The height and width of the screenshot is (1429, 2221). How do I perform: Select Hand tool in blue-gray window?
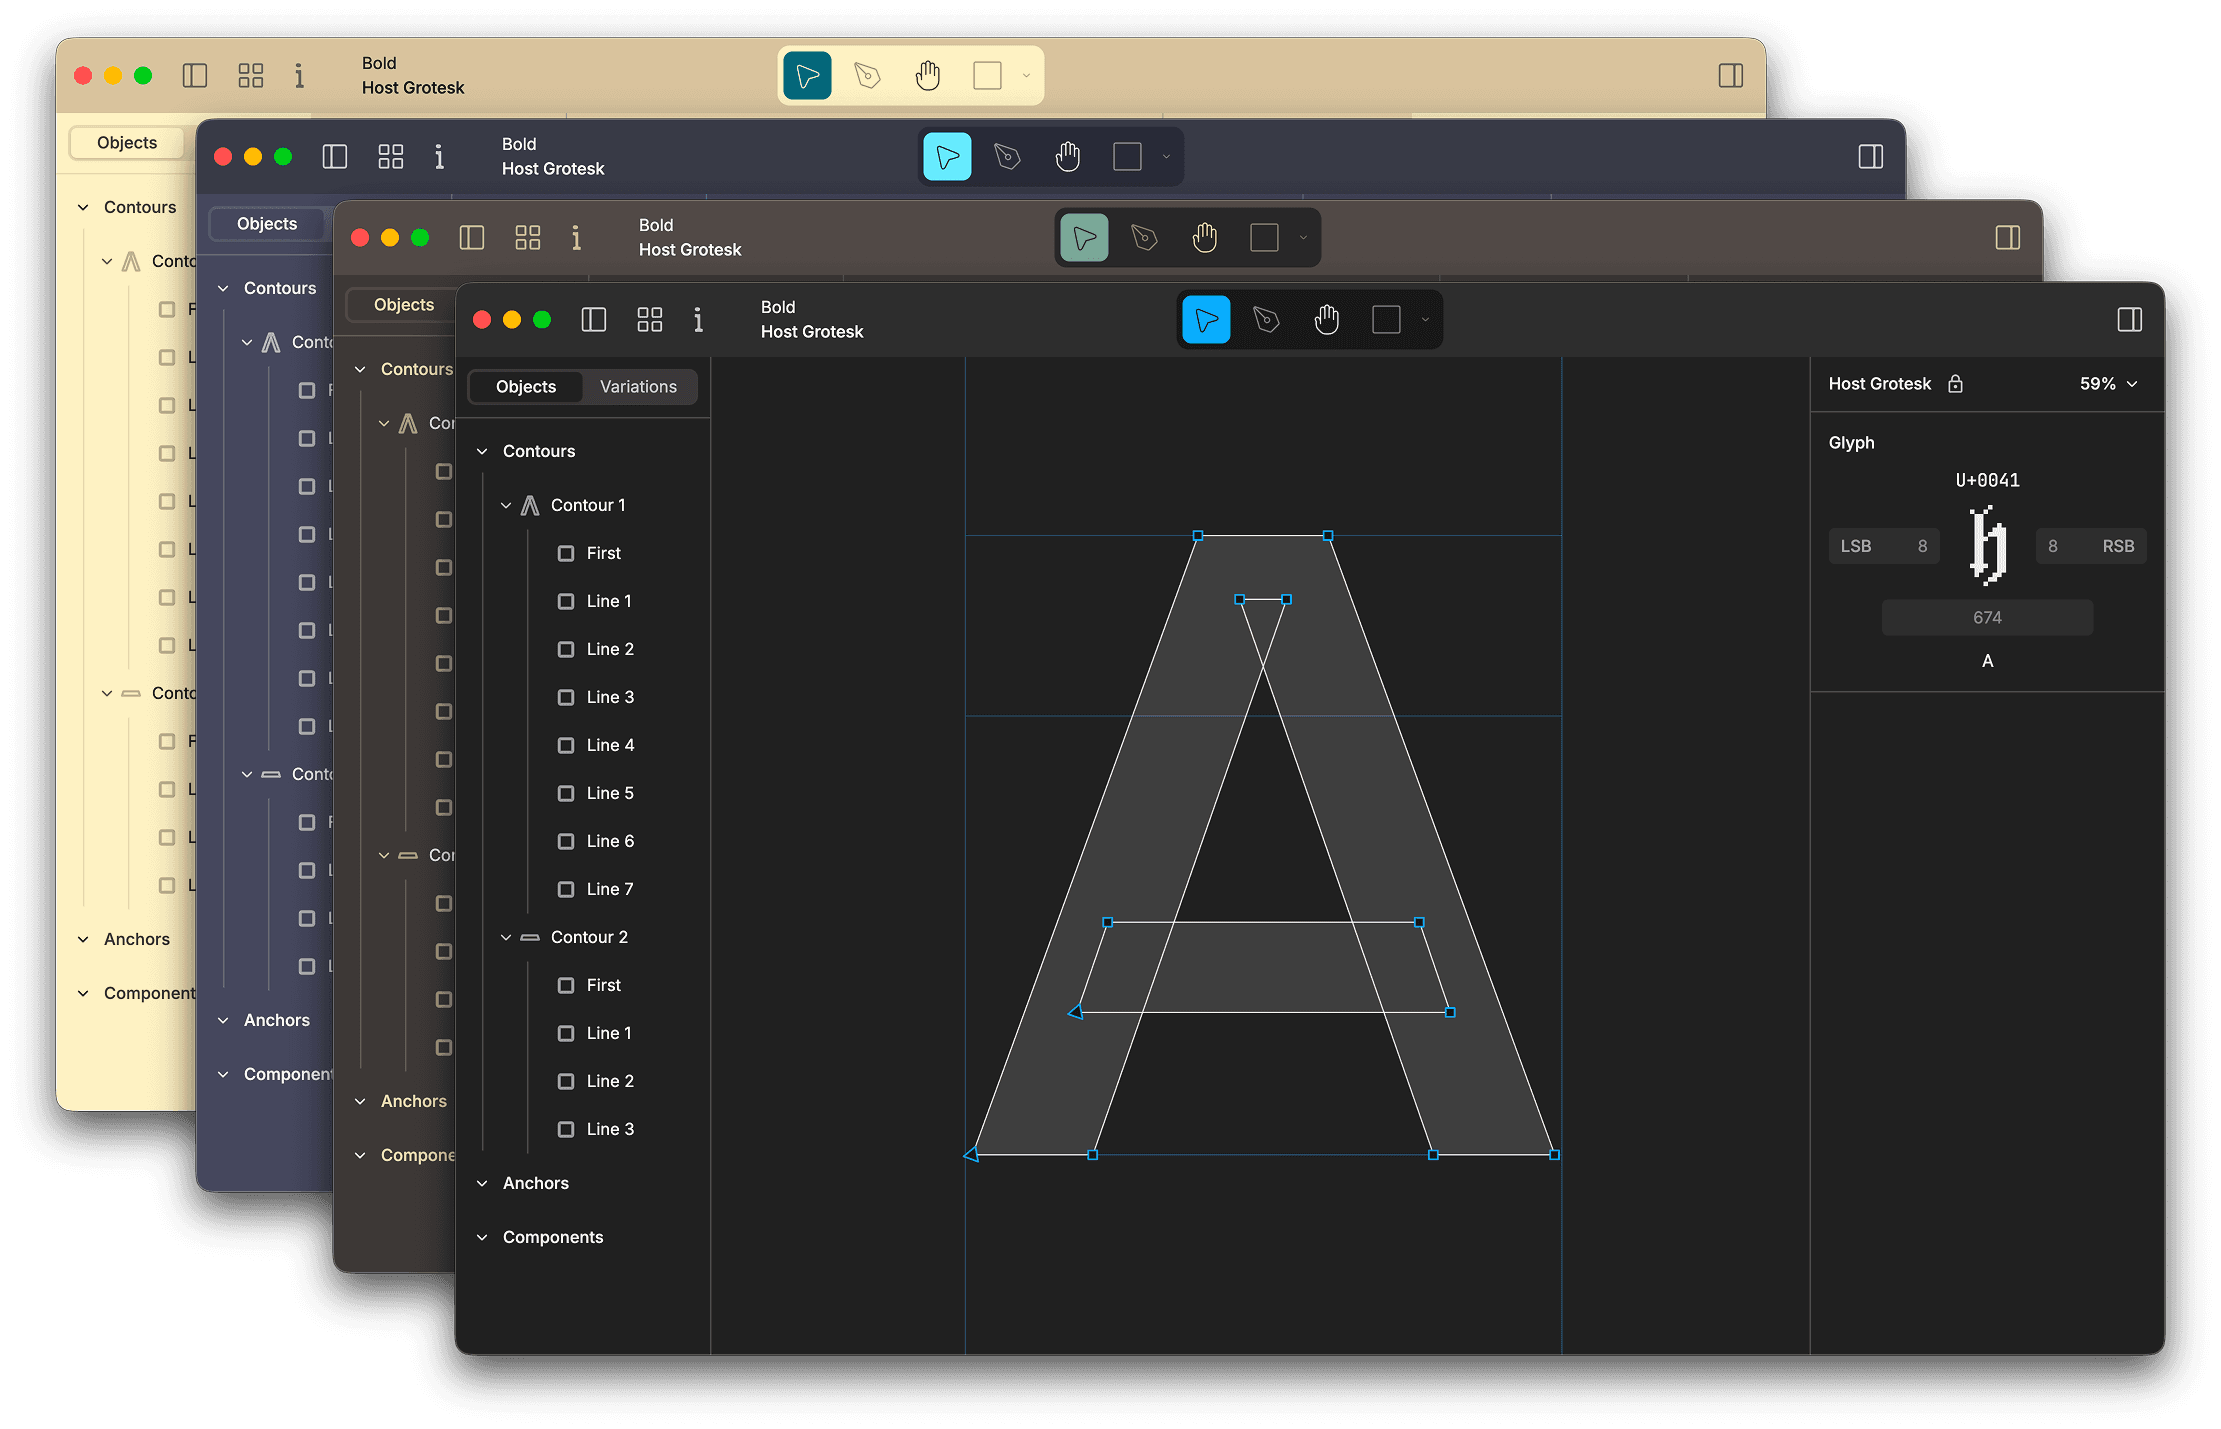(1068, 157)
